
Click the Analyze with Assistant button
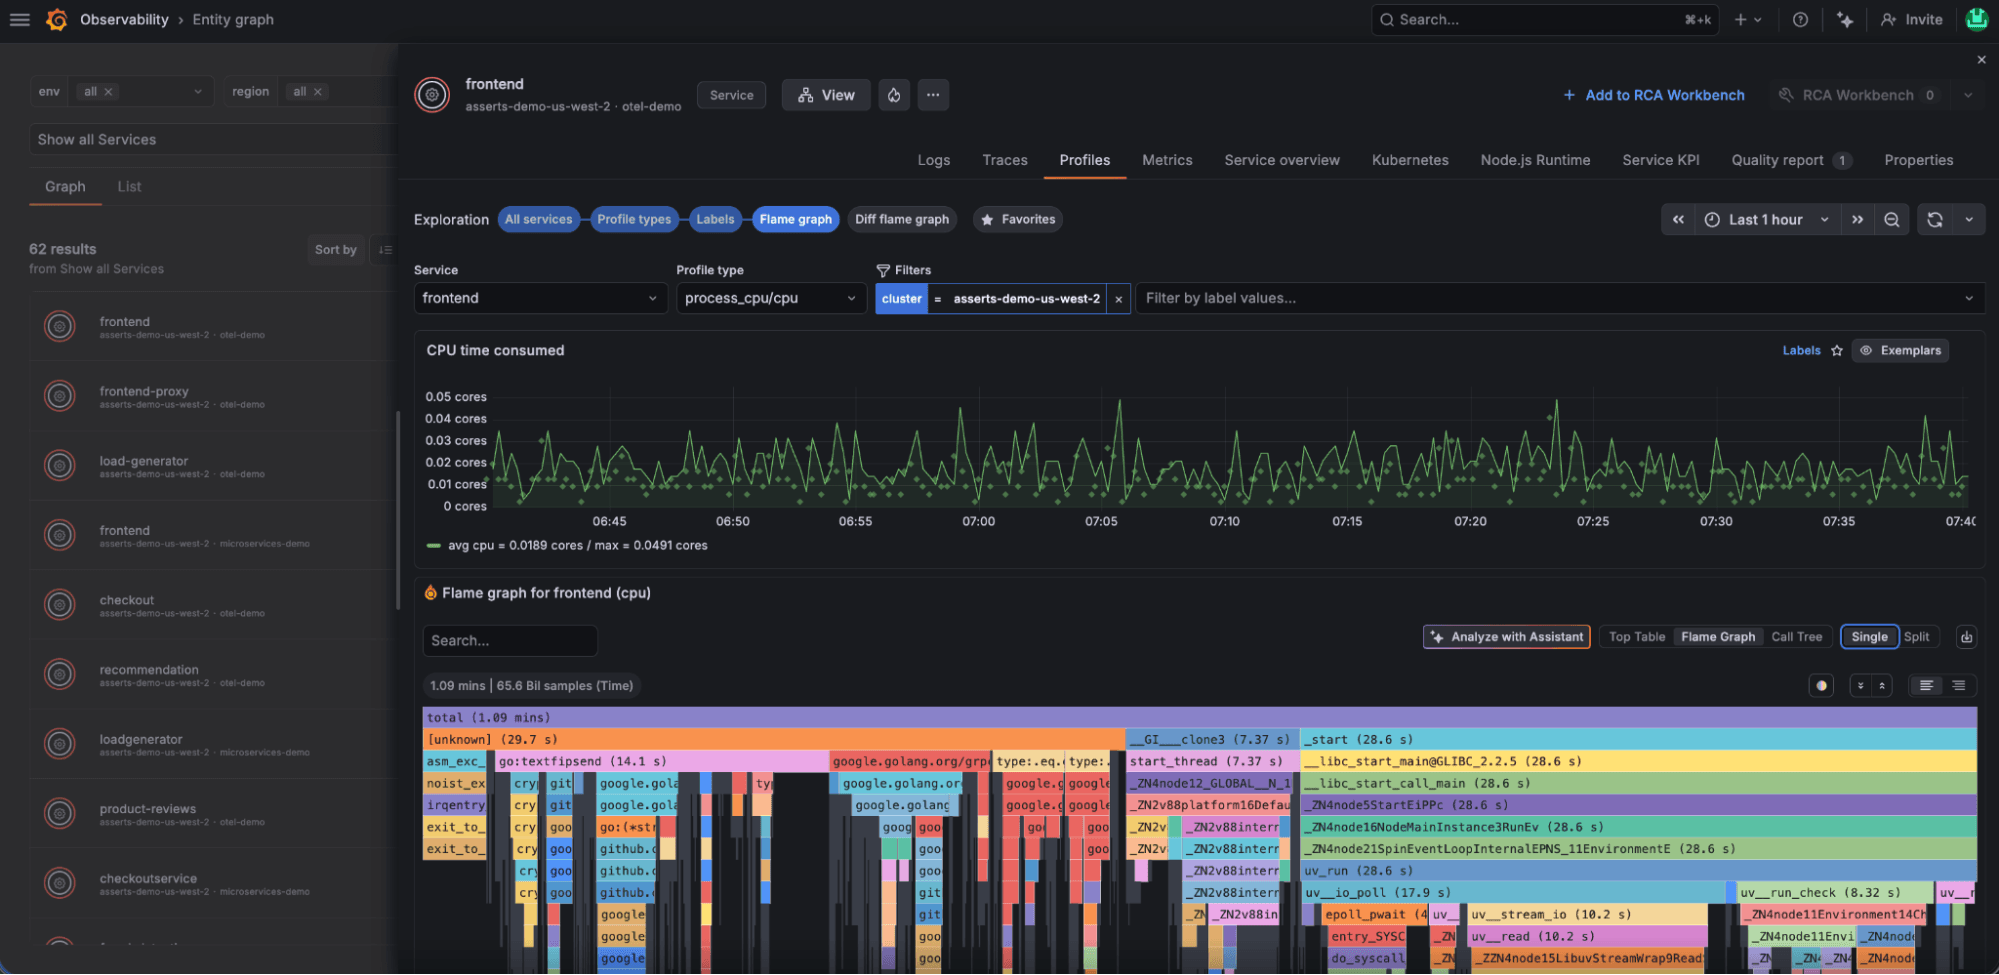coord(1506,637)
